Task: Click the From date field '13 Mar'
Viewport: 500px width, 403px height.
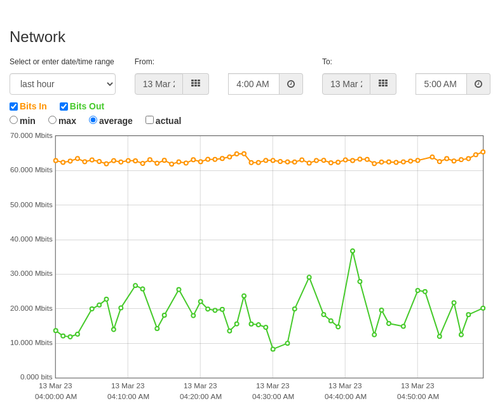Action: click(159, 84)
